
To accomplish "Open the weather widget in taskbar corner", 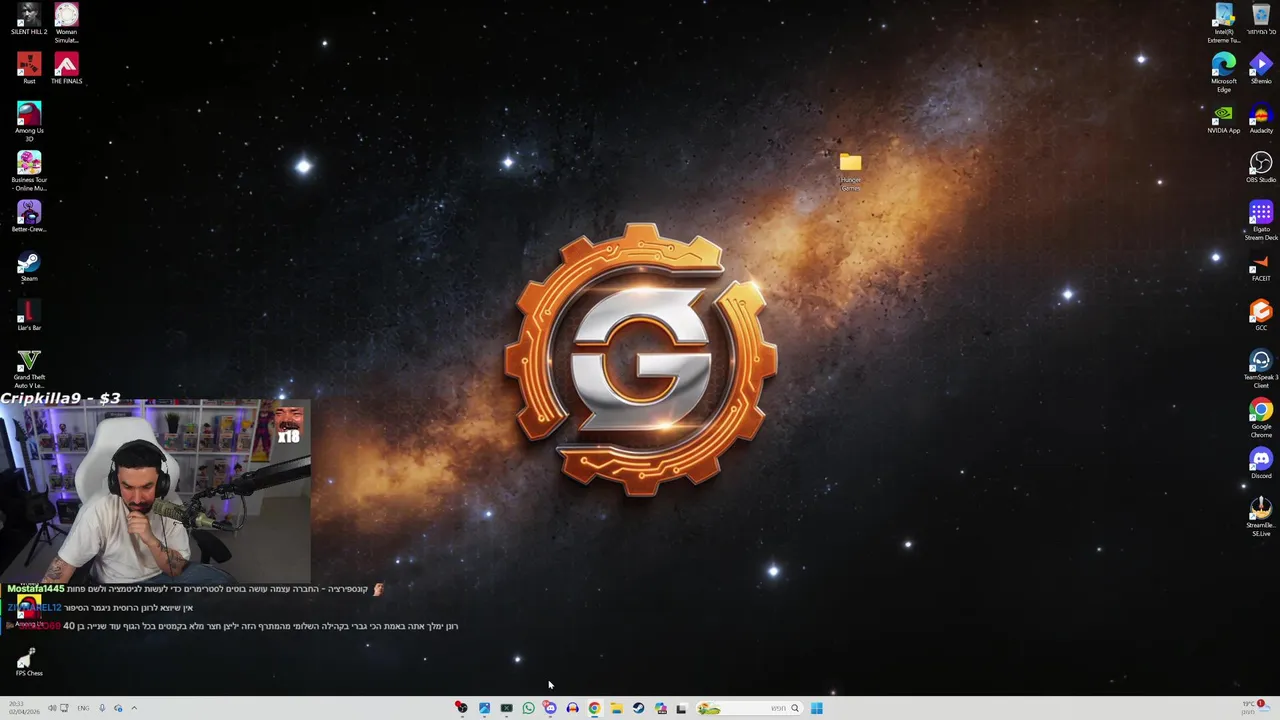I will 1254,707.
